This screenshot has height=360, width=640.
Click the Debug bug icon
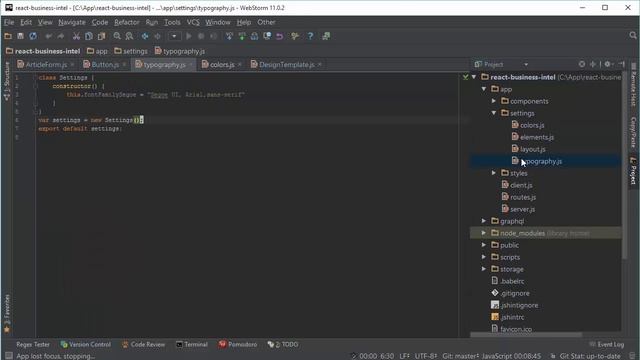(x=201, y=36)
